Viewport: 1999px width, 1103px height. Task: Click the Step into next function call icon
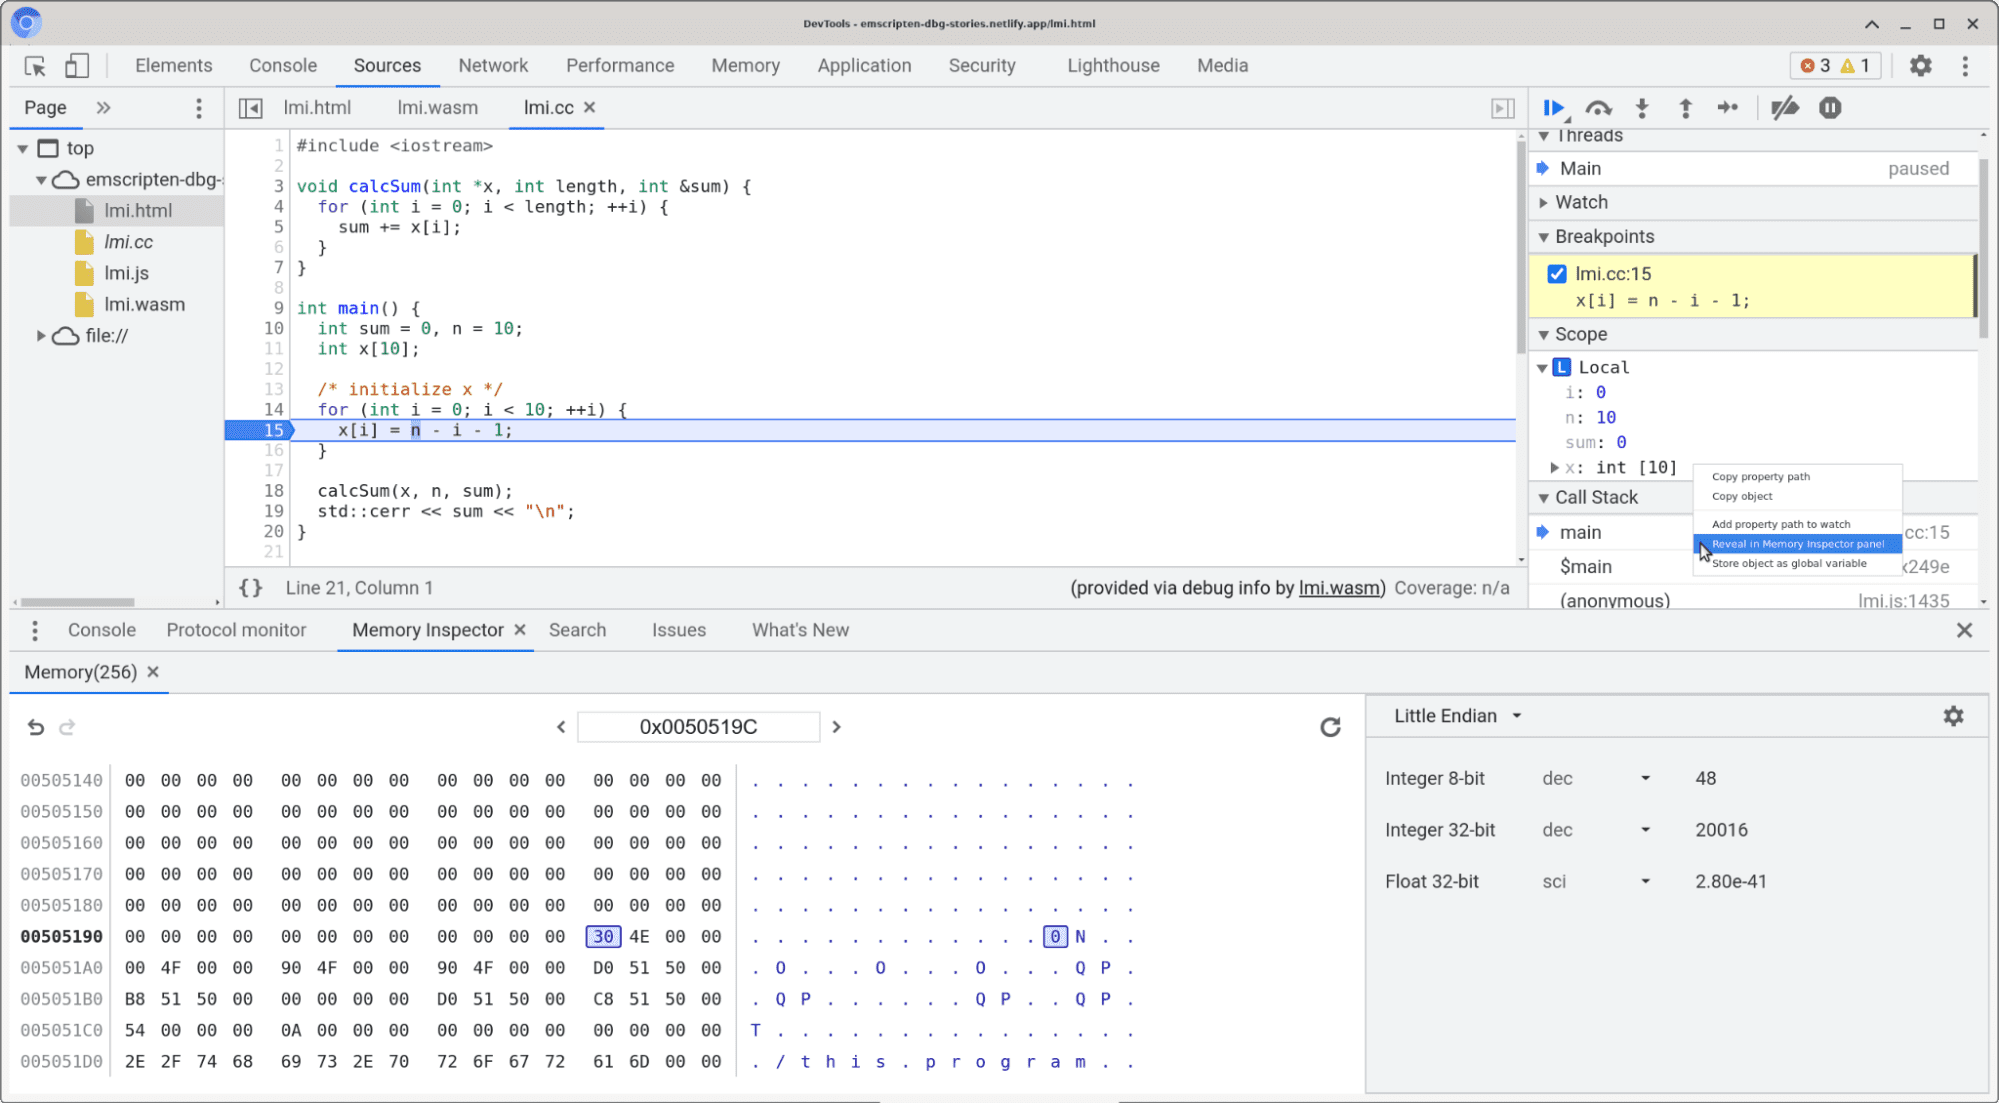coord(1642,107)
